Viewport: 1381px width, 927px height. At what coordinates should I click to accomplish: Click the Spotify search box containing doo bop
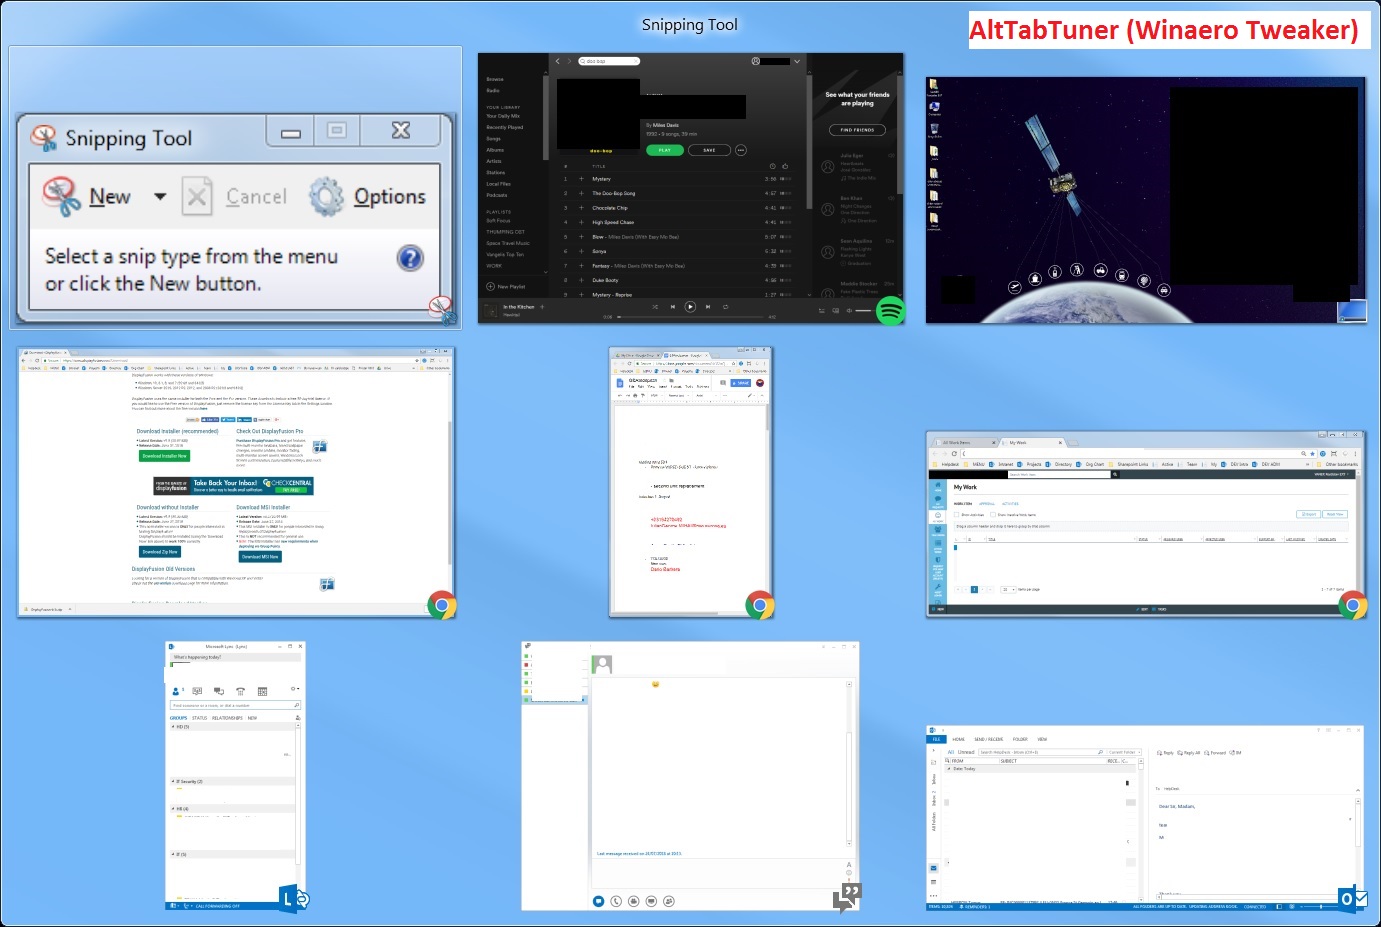pyautogui.click(x=609, y=61)
